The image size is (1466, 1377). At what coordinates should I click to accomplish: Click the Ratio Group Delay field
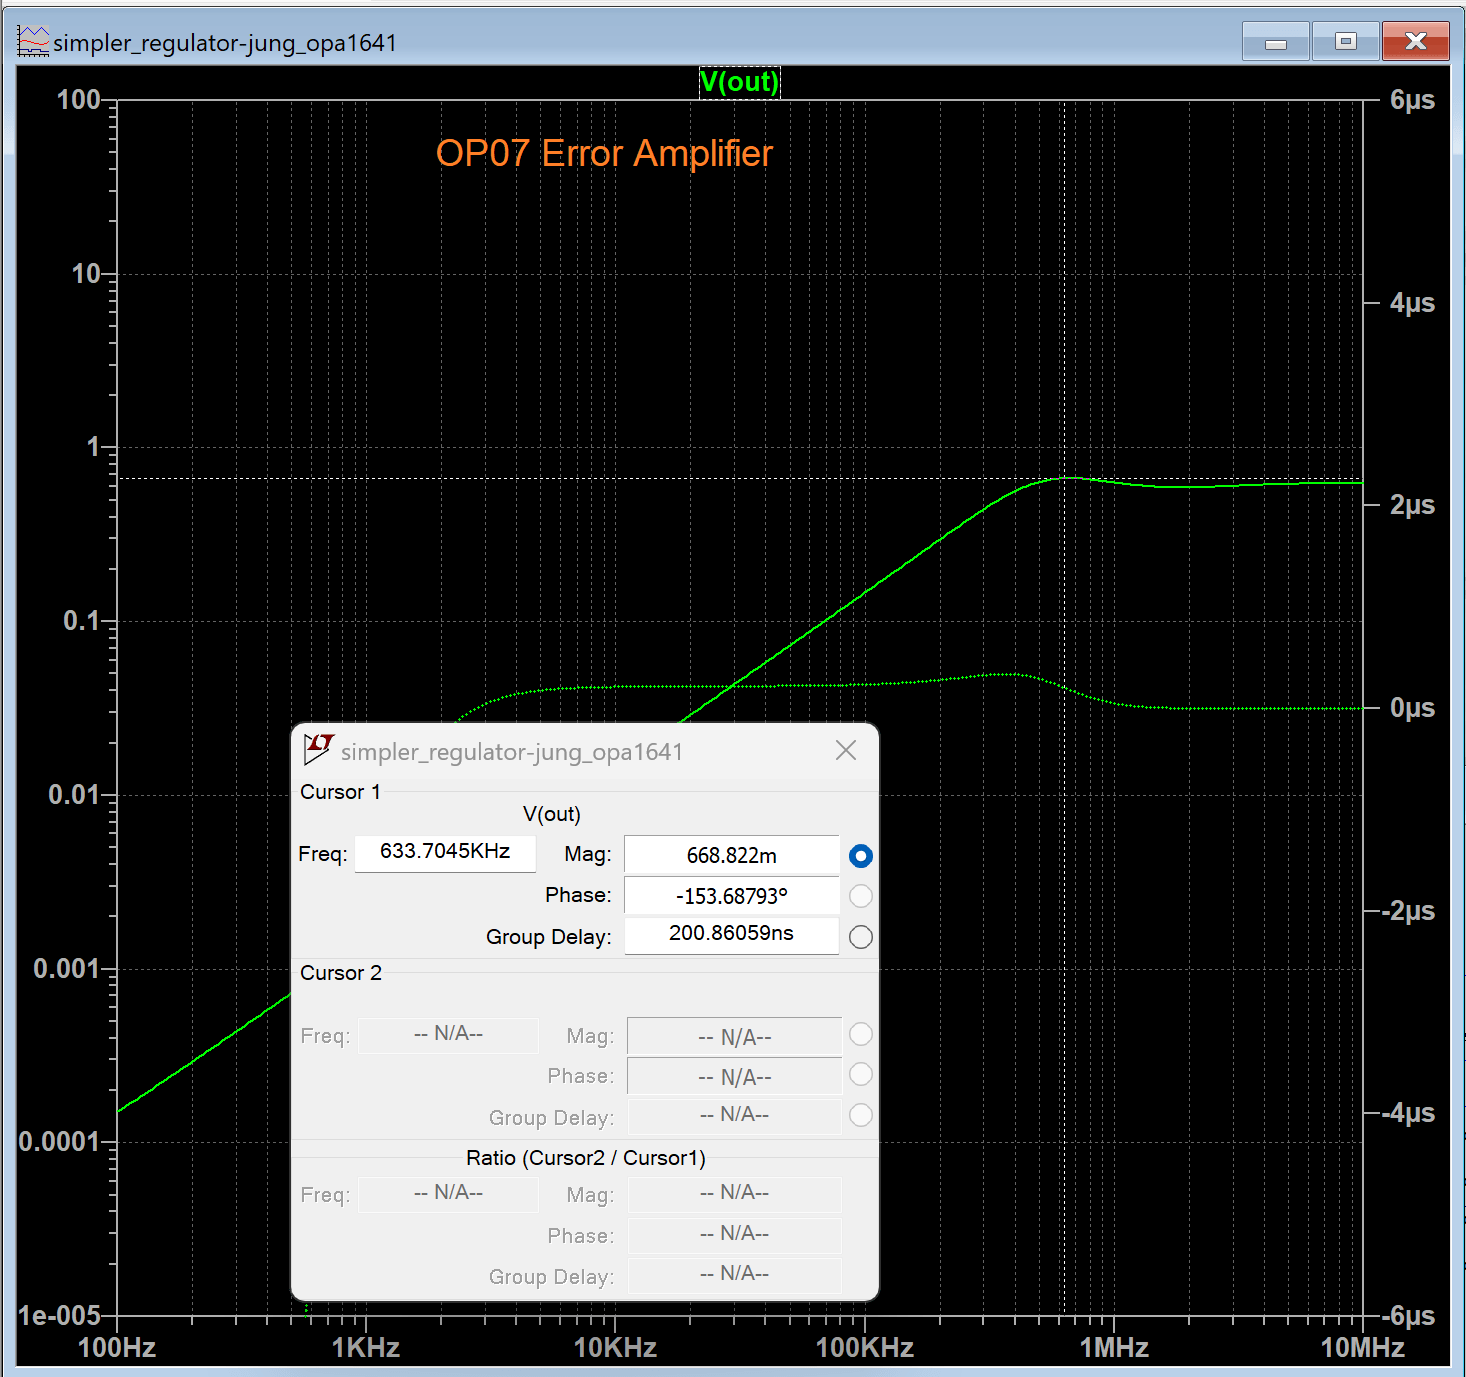click(734, 1274)
